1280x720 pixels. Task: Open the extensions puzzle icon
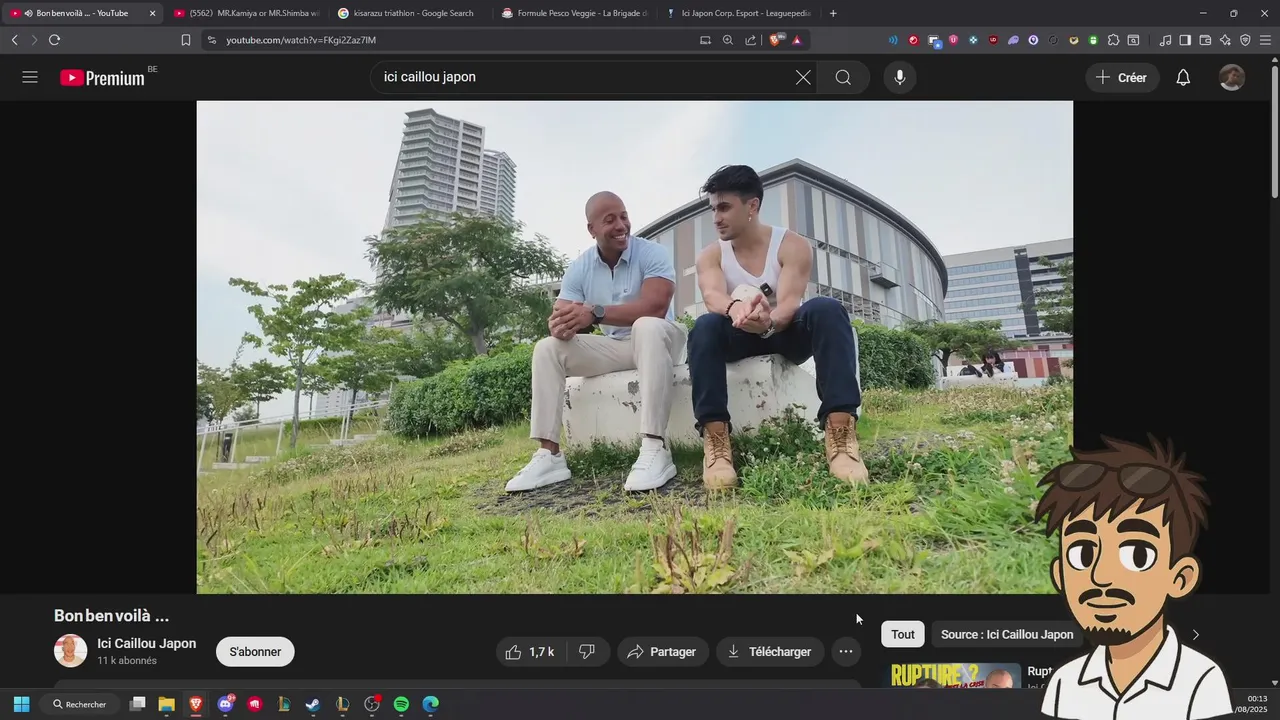coord(1113,40)
